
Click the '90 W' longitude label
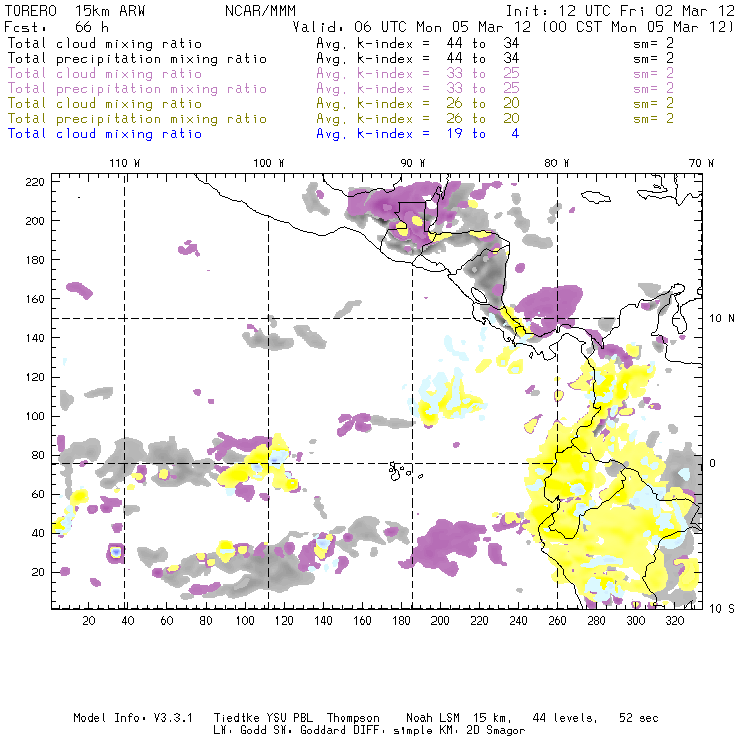point(413,163)
